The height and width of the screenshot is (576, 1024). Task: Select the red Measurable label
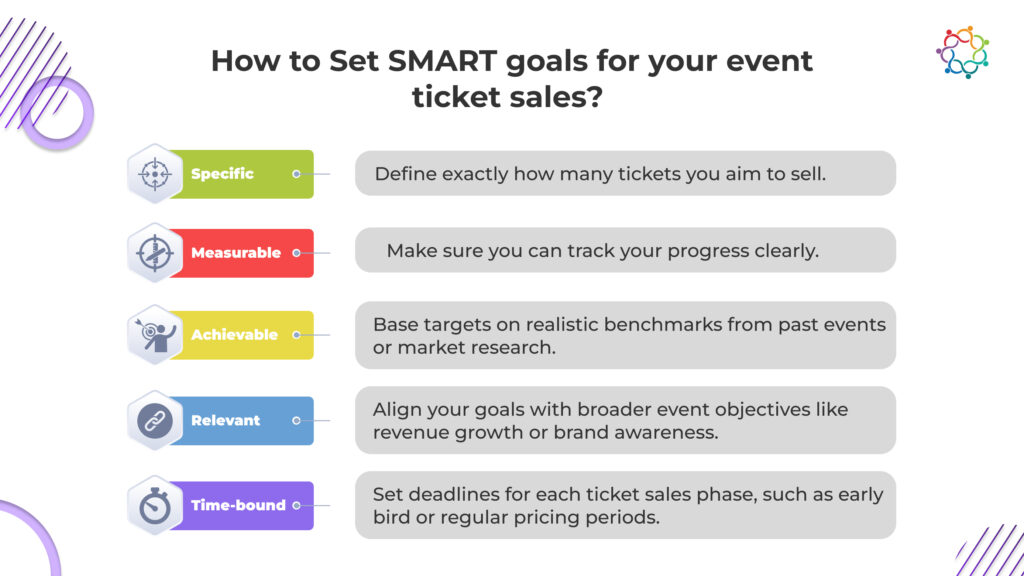pos(242,253)
